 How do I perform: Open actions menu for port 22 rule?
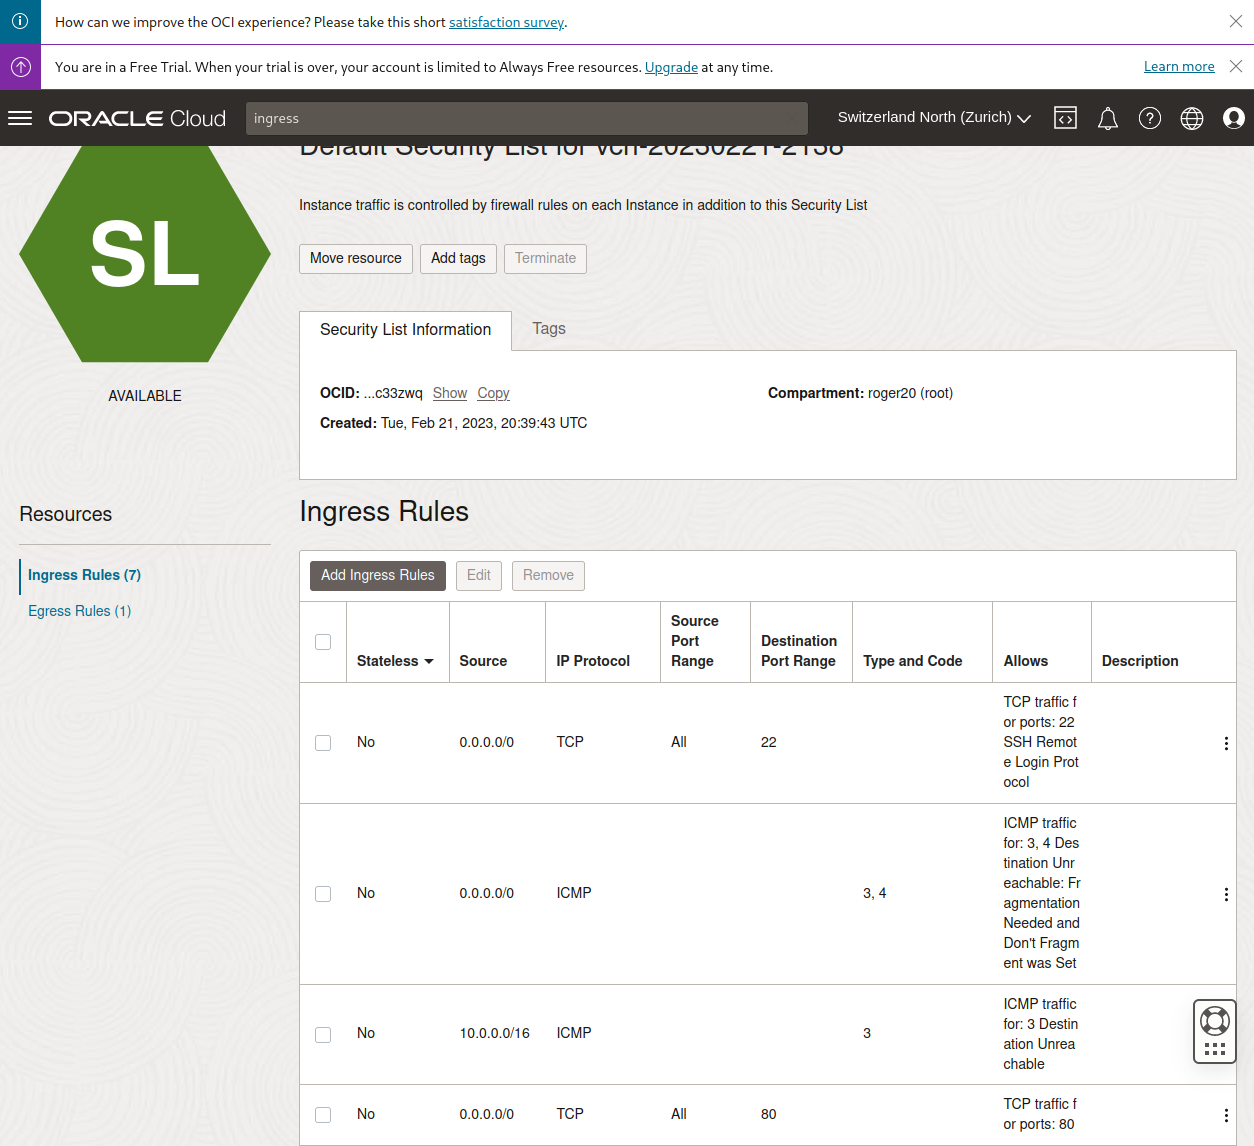point(1226,743)
